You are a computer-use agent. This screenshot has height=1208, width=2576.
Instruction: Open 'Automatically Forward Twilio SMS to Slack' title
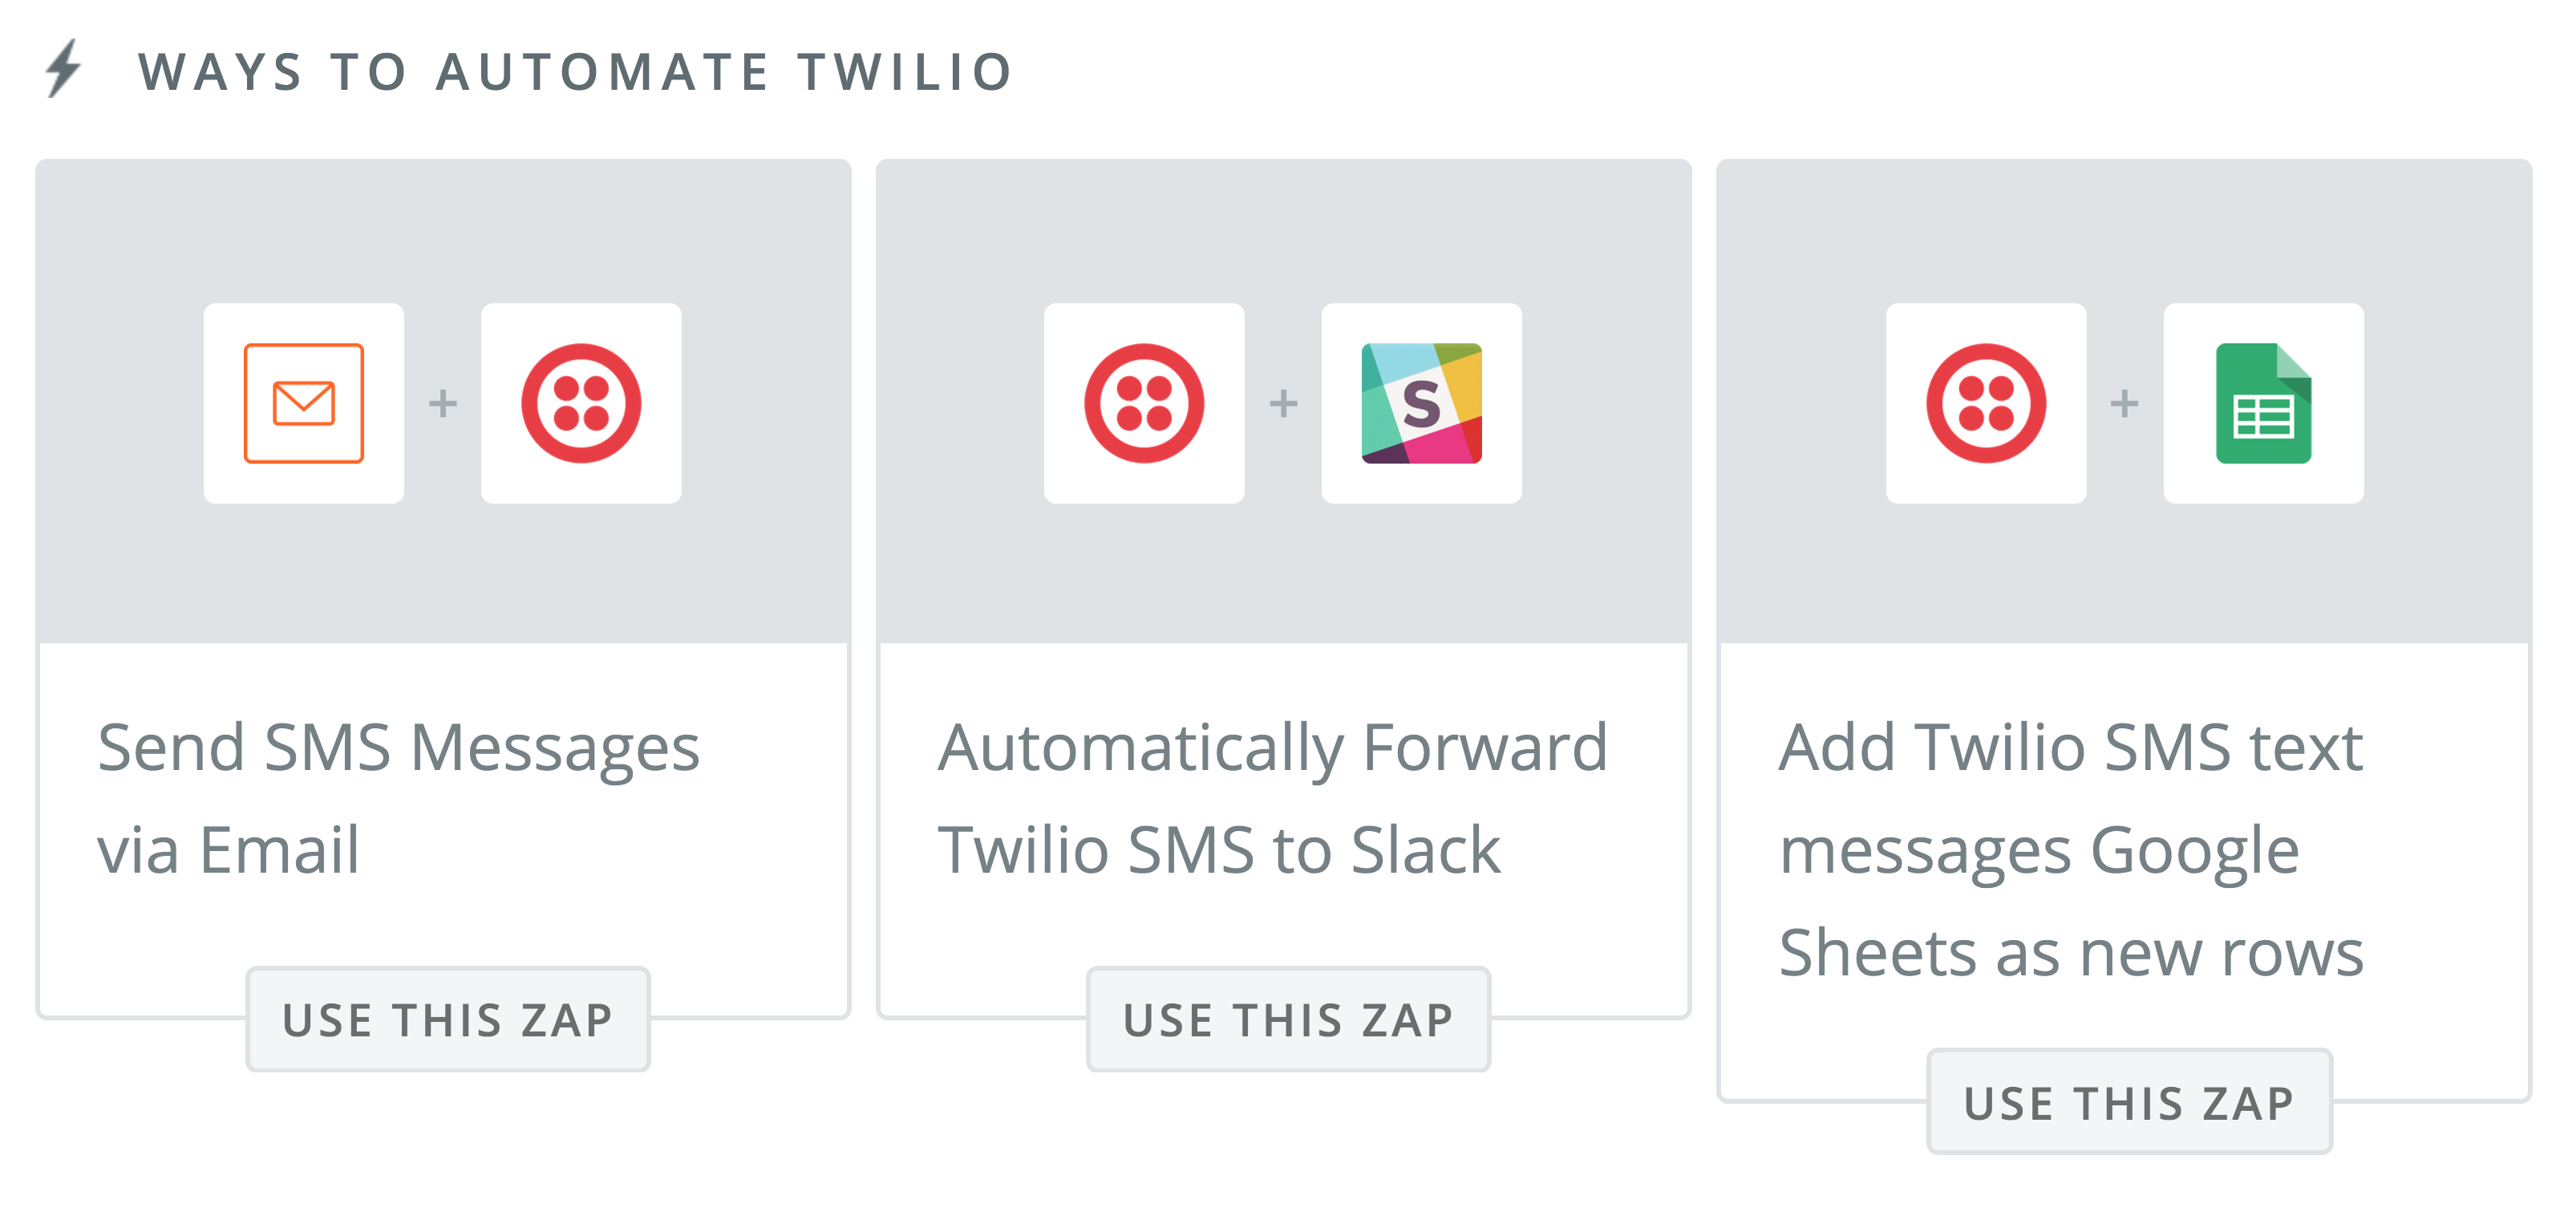1272,798
